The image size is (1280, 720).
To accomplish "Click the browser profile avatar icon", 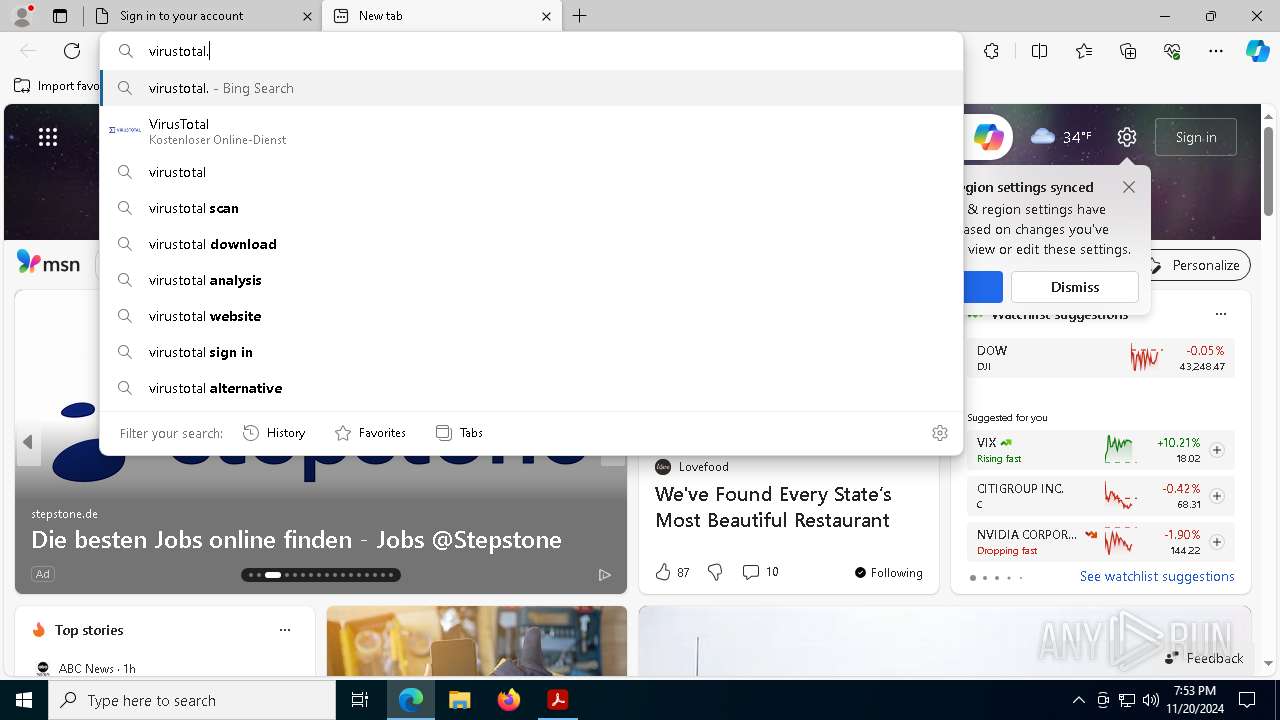I will (x=22, y=15).
